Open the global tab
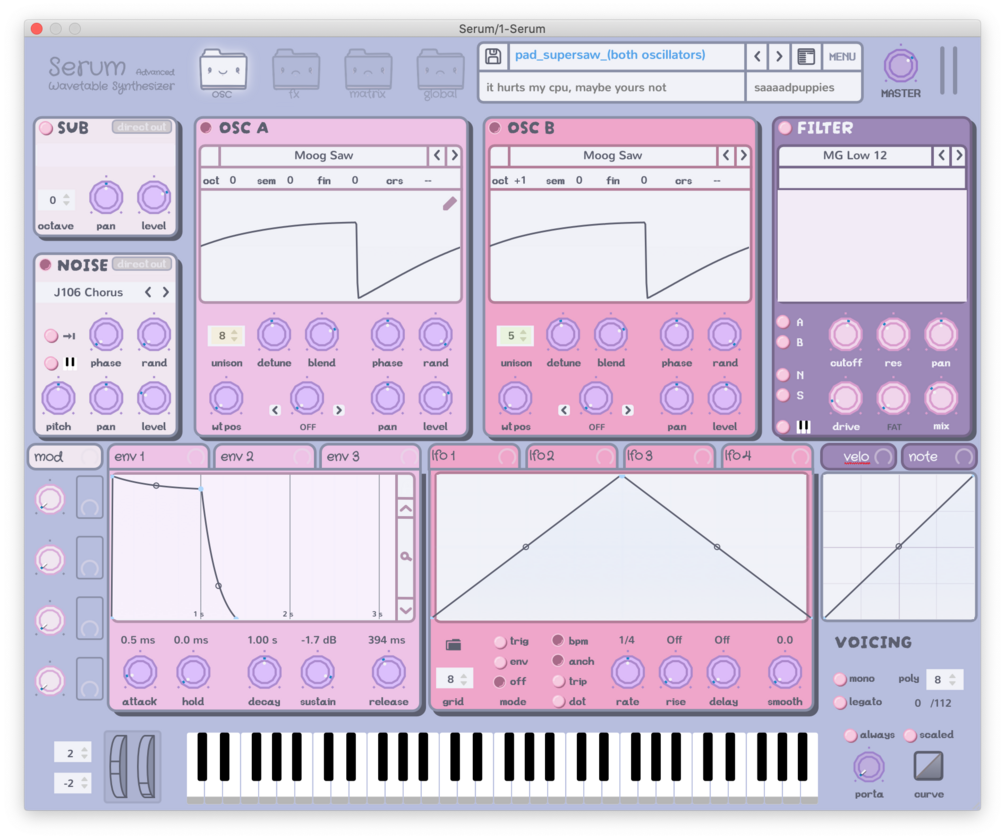 point(440,74)
